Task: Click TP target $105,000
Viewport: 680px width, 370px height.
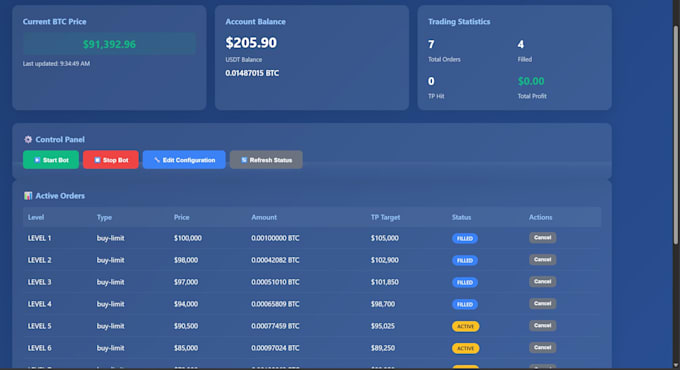Action: pos(385,238)
